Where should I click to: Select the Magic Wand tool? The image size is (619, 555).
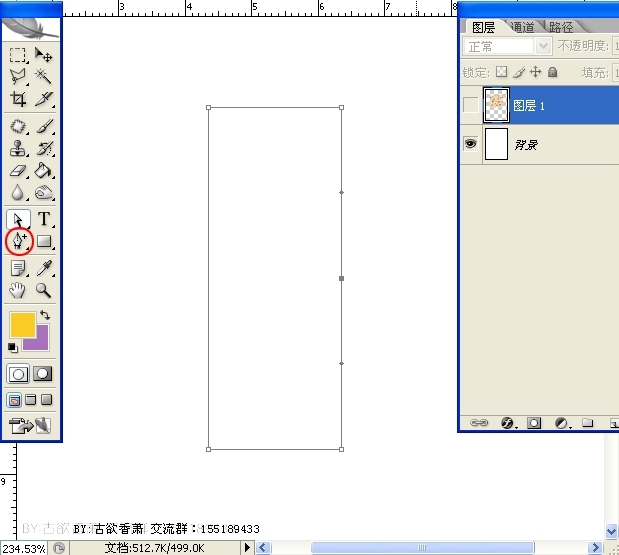pyautogui.click(x=43, y=77)
